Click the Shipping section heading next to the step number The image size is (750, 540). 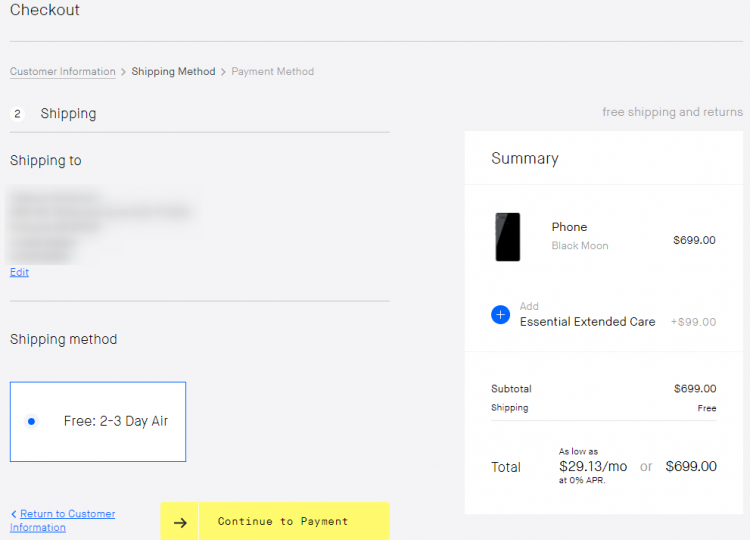tap(68, 113)
